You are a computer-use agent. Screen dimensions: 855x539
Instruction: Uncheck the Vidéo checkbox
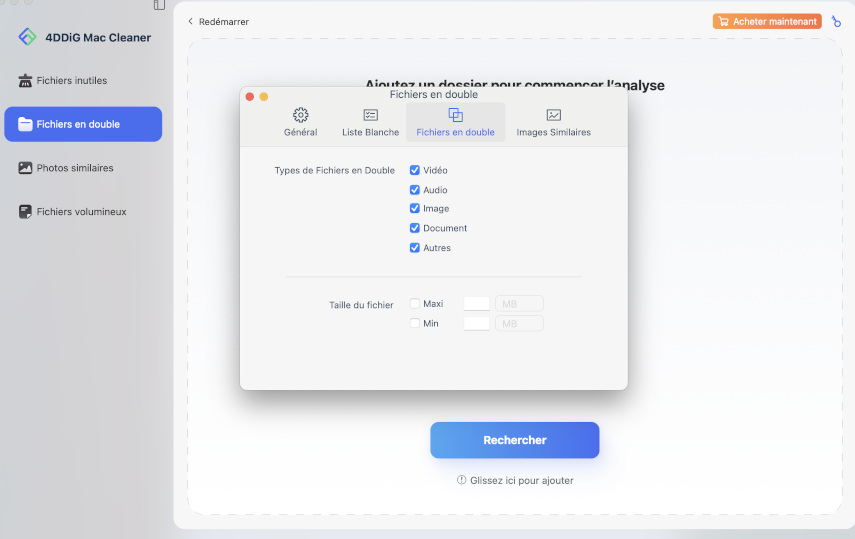[414, 170]
